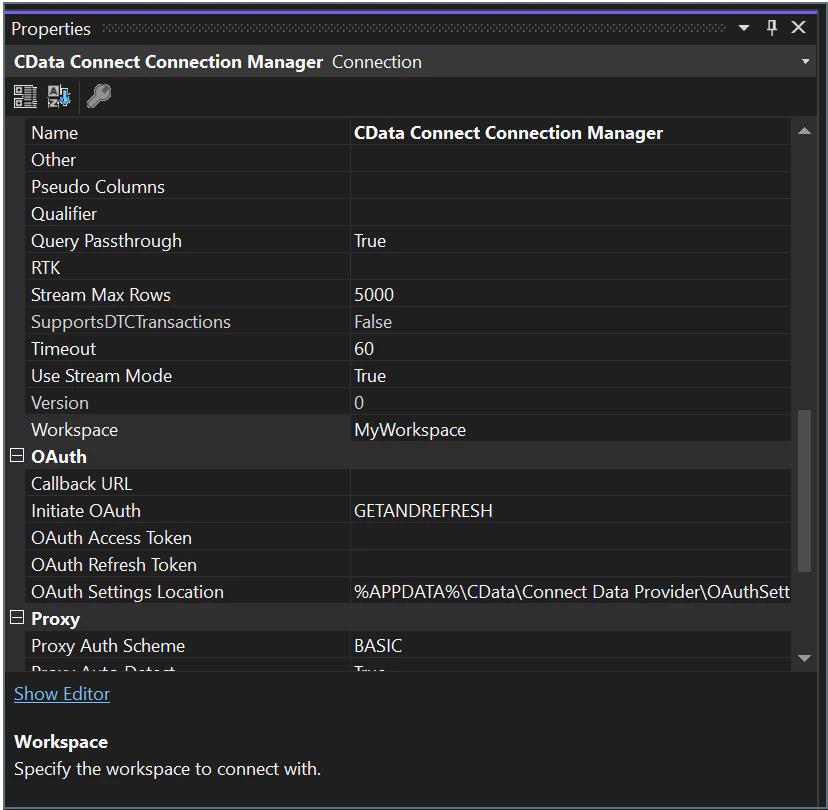Collapse the OAuth category
Image resolution: width=828 pixels, height=810 pixels.
click(17, 456)
